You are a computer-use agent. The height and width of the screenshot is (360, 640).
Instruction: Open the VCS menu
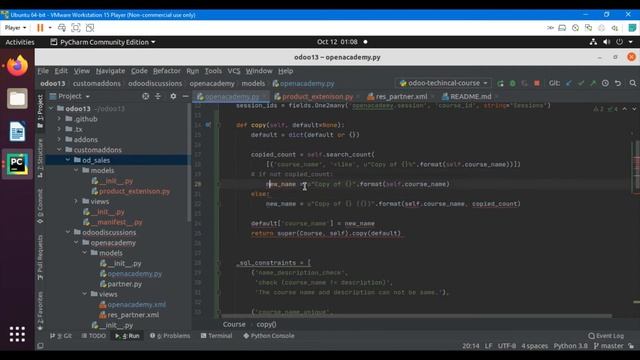pyautogui.click(x=234, y=71)
